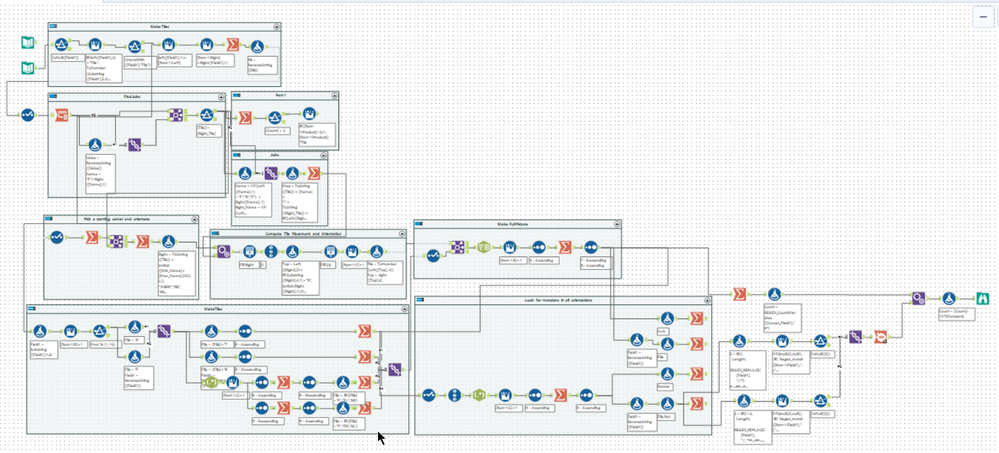Collapse the Pick a starting corner container

tap(193, 219)
